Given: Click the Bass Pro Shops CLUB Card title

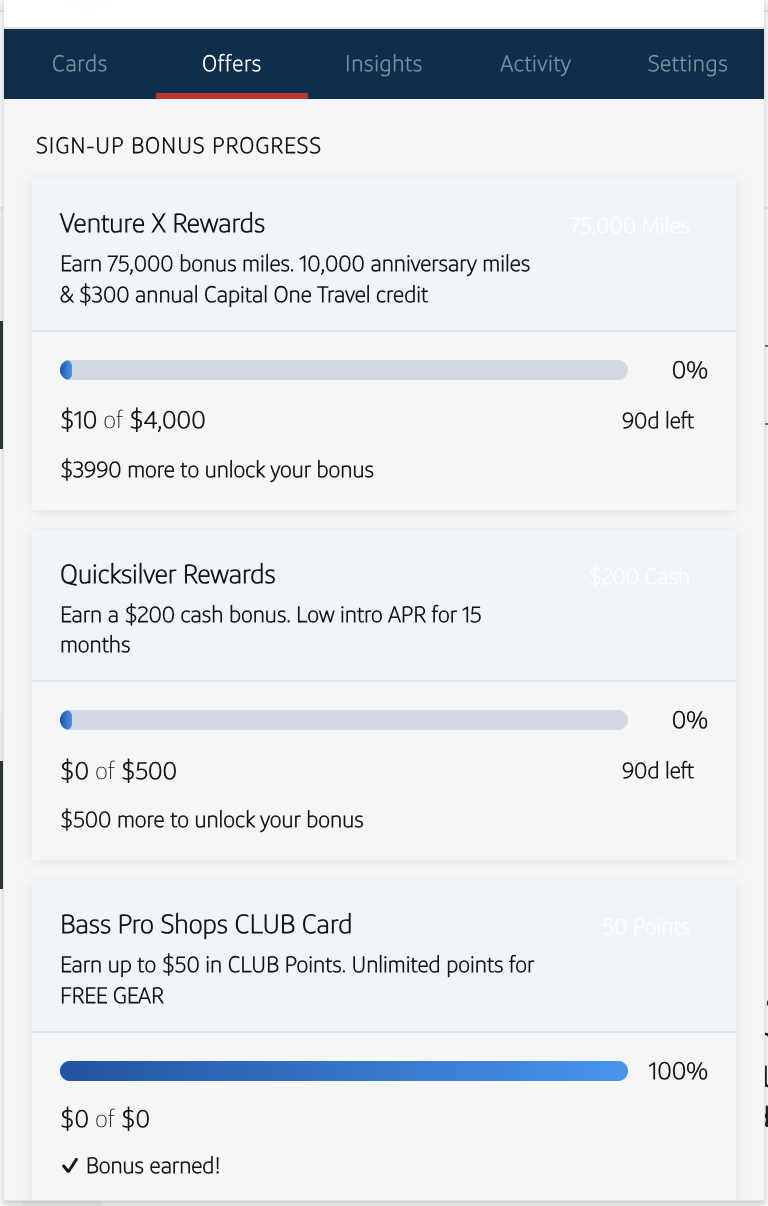Looking at the screenshot, I should click(206, 925).
